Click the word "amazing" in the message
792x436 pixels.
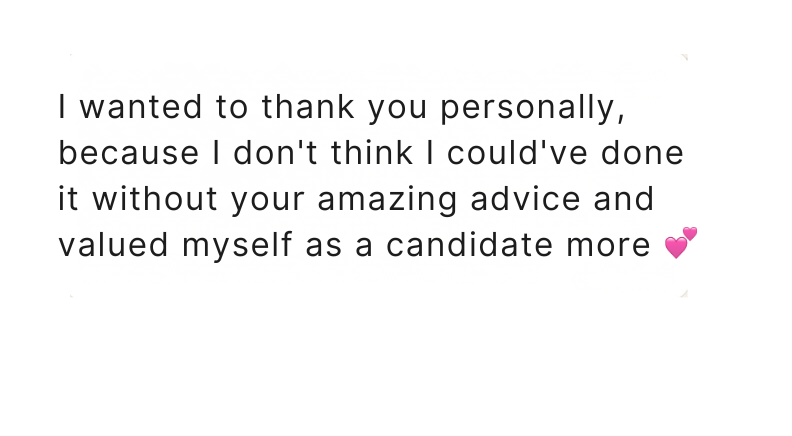[x=387, y=200]
